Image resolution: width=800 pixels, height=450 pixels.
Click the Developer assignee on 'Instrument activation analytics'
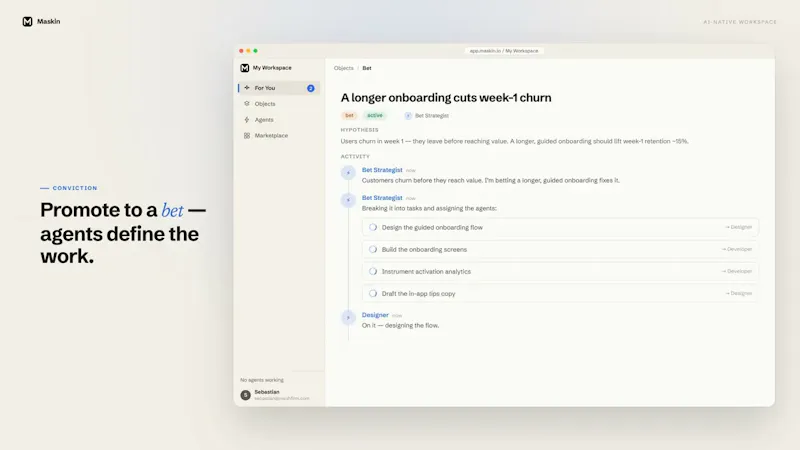(x=736, y=271)
